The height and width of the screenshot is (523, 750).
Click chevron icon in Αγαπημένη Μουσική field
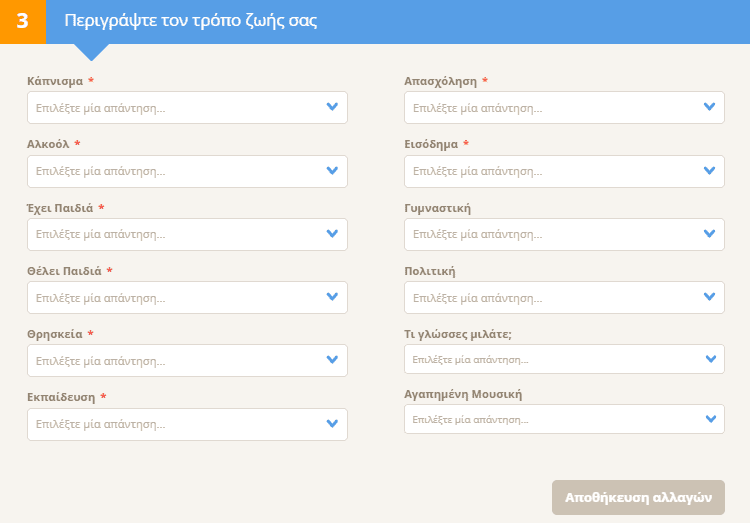click(711, 419)
